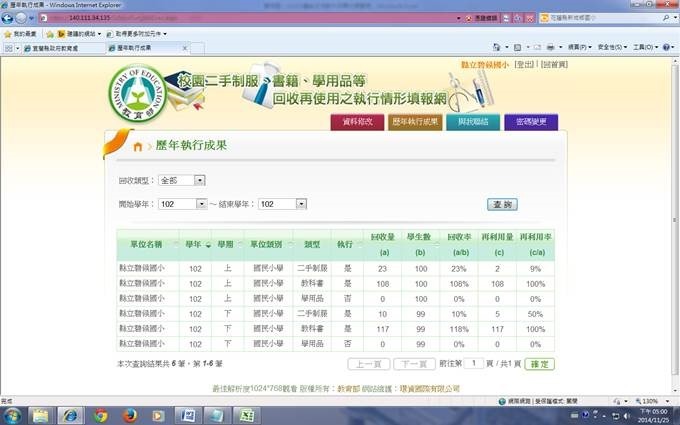This screenshot has height=425, width=680.
Task: Sort by the 學期 column header
Action: tap(227, 245)
